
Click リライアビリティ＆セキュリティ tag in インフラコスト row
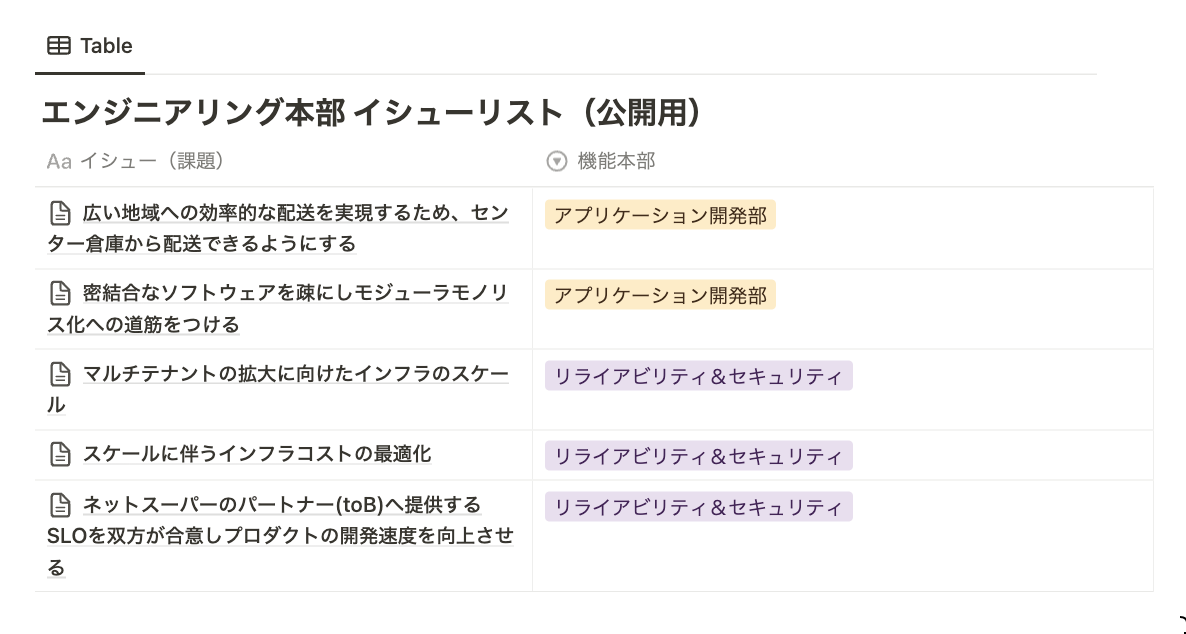(698, 456)
